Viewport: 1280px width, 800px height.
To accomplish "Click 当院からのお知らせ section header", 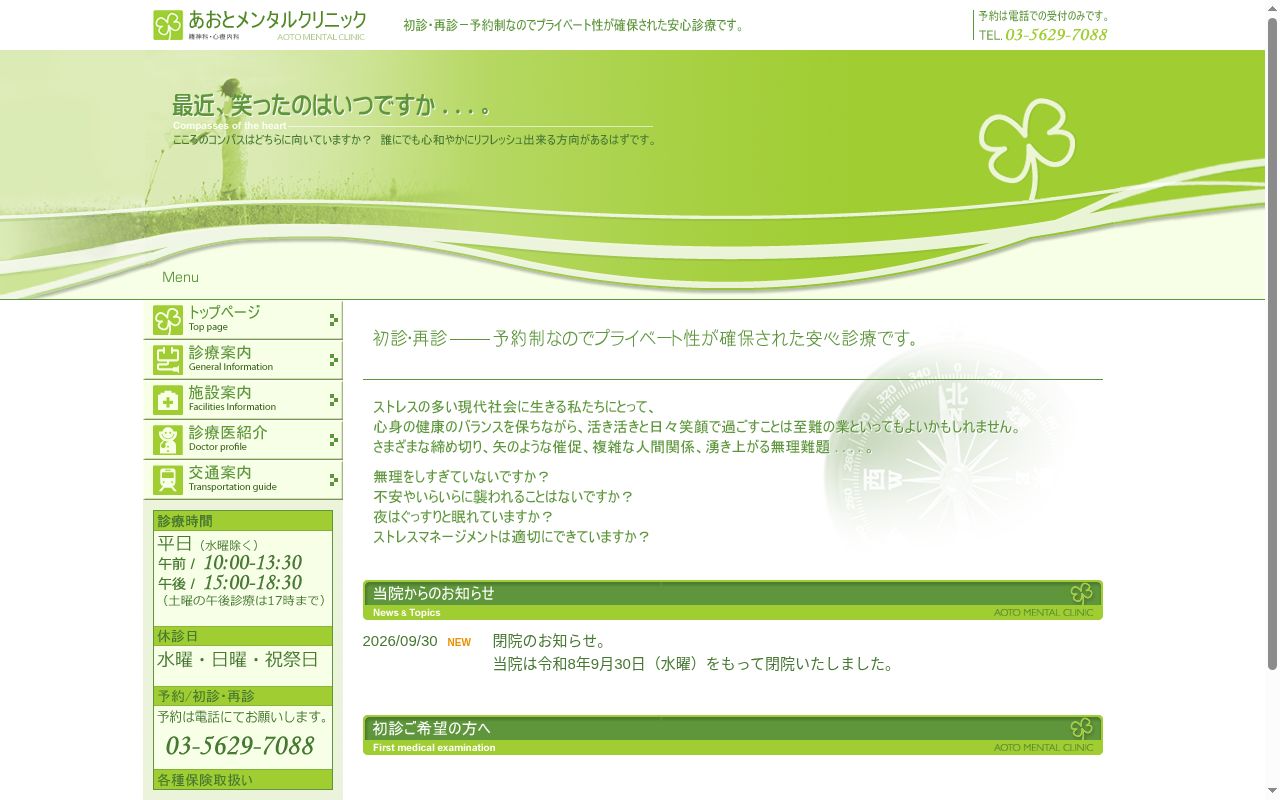I will click(x=733, y=600).
